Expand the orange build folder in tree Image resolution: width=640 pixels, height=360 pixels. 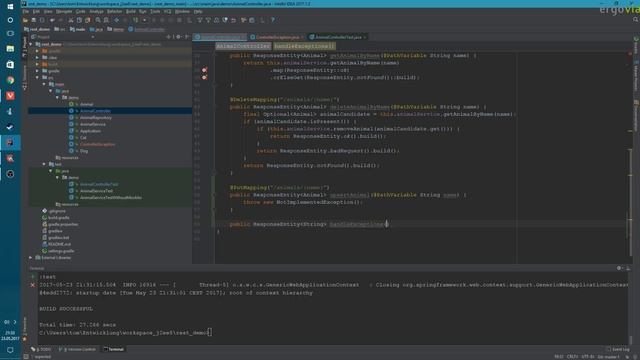[x=37, y=64]
